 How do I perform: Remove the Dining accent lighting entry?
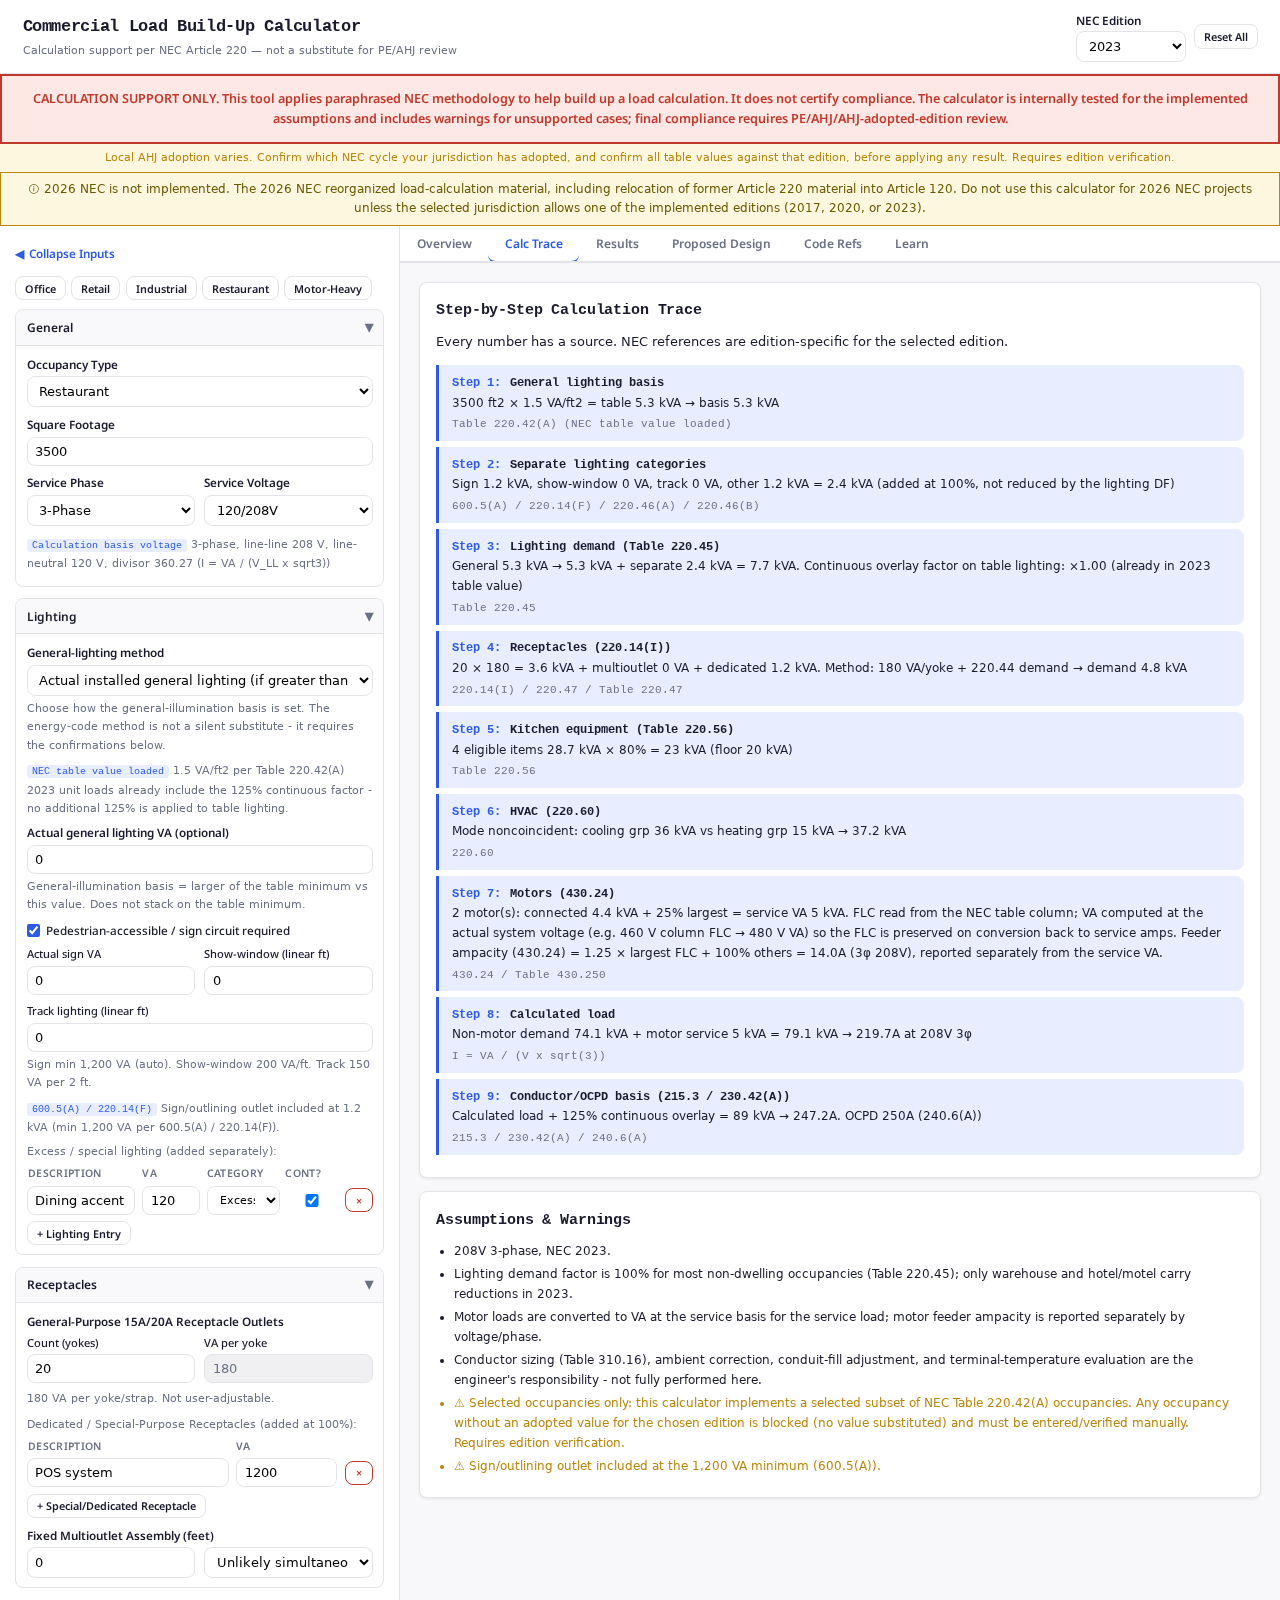359,1200
